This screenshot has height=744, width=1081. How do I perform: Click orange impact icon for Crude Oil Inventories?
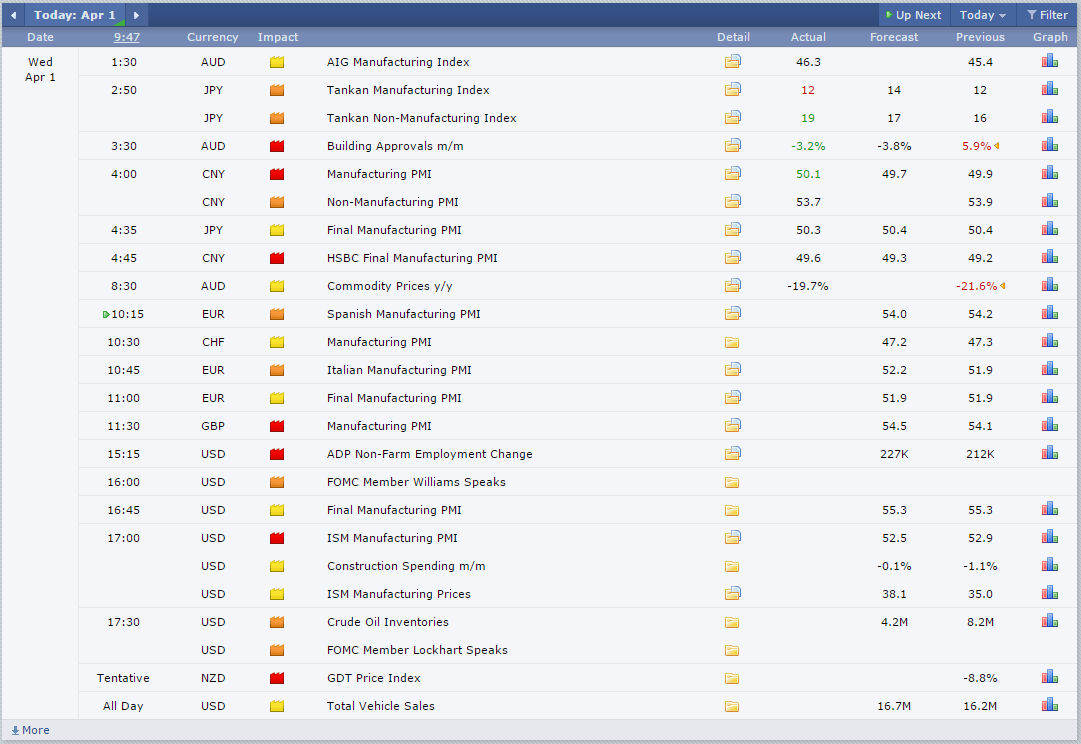(277, 622)
